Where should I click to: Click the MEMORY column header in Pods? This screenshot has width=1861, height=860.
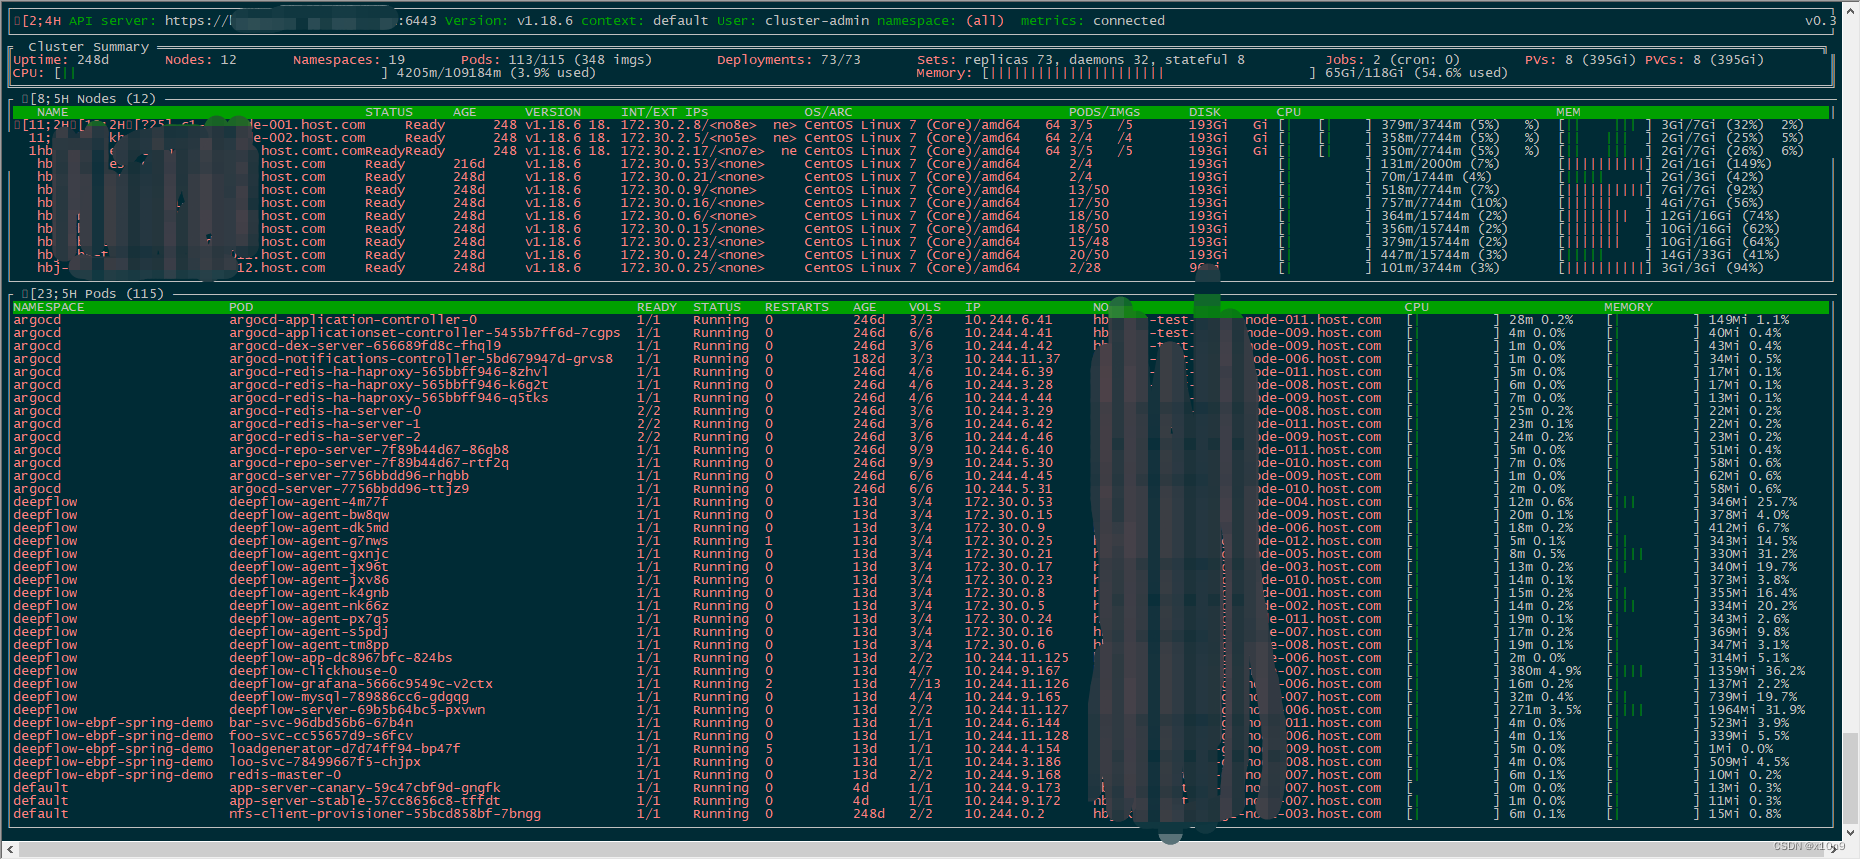(1629, 307)
